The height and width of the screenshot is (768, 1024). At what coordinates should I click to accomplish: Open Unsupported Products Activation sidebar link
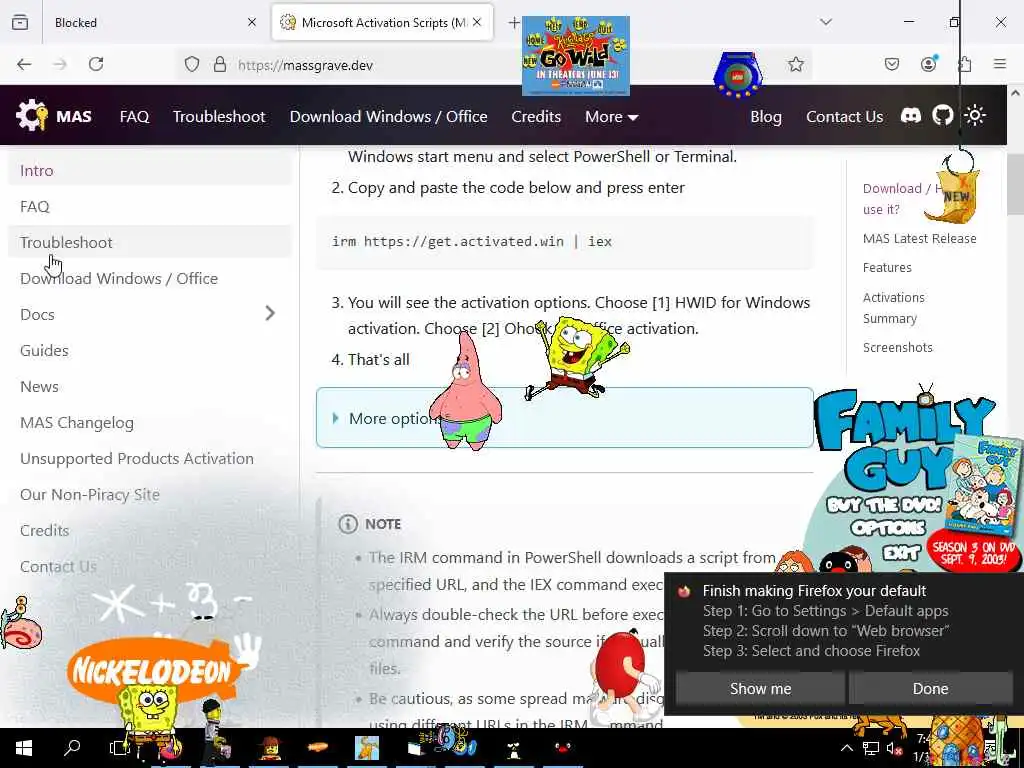point(150,458)
